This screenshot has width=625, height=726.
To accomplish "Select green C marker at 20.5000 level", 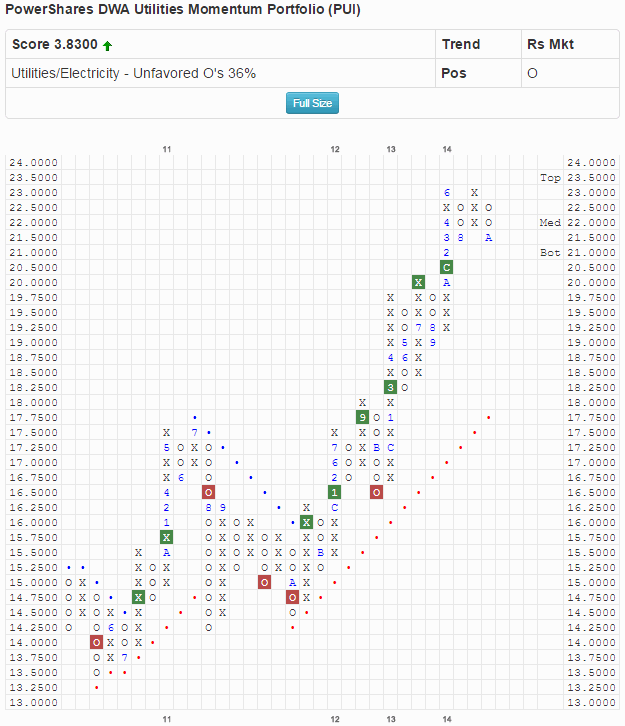I will click(x=446, y=267).
